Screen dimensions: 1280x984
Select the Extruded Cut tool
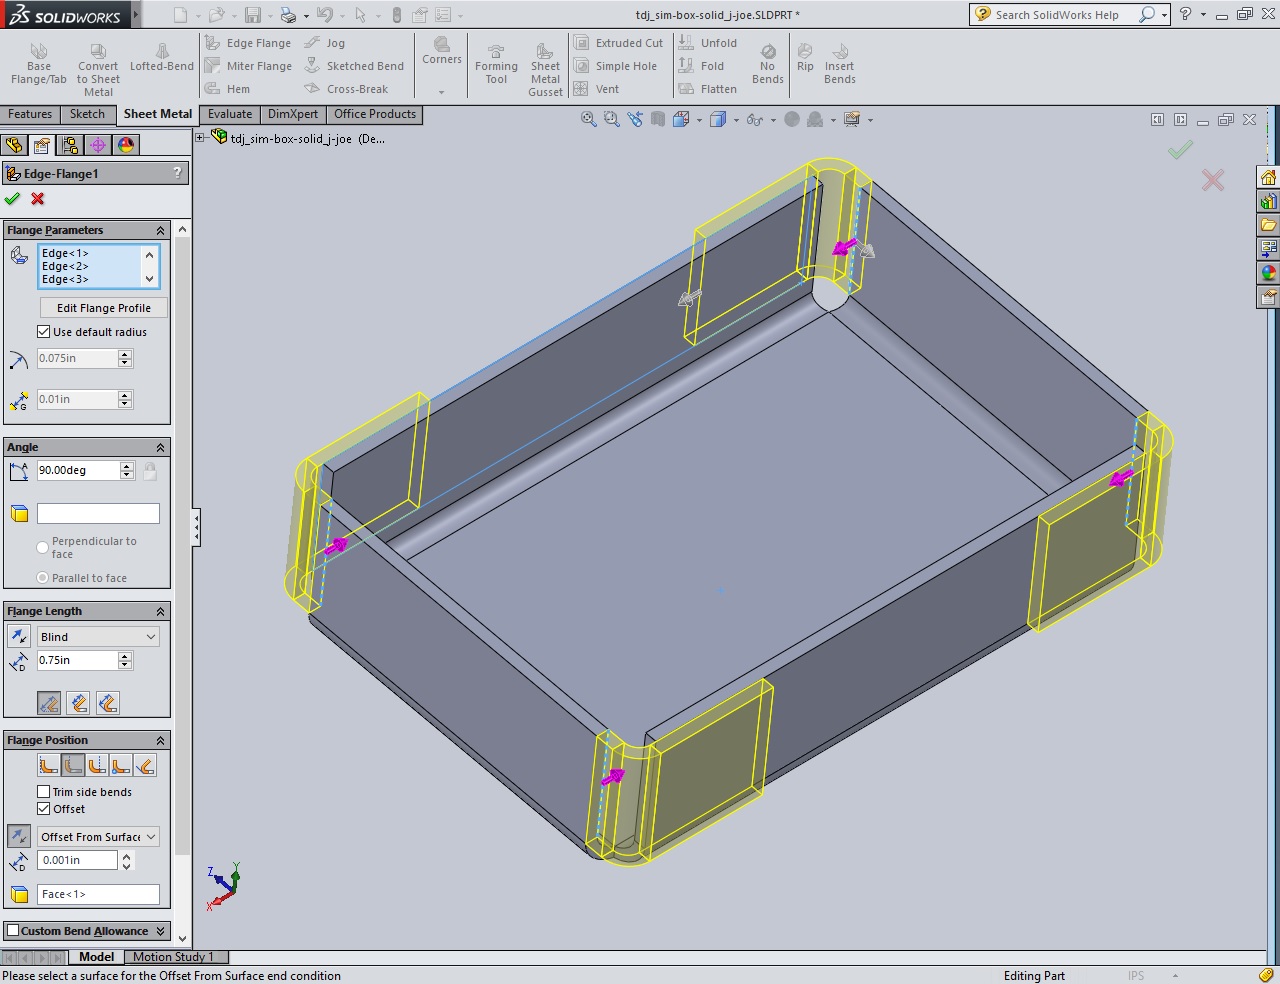618,43
